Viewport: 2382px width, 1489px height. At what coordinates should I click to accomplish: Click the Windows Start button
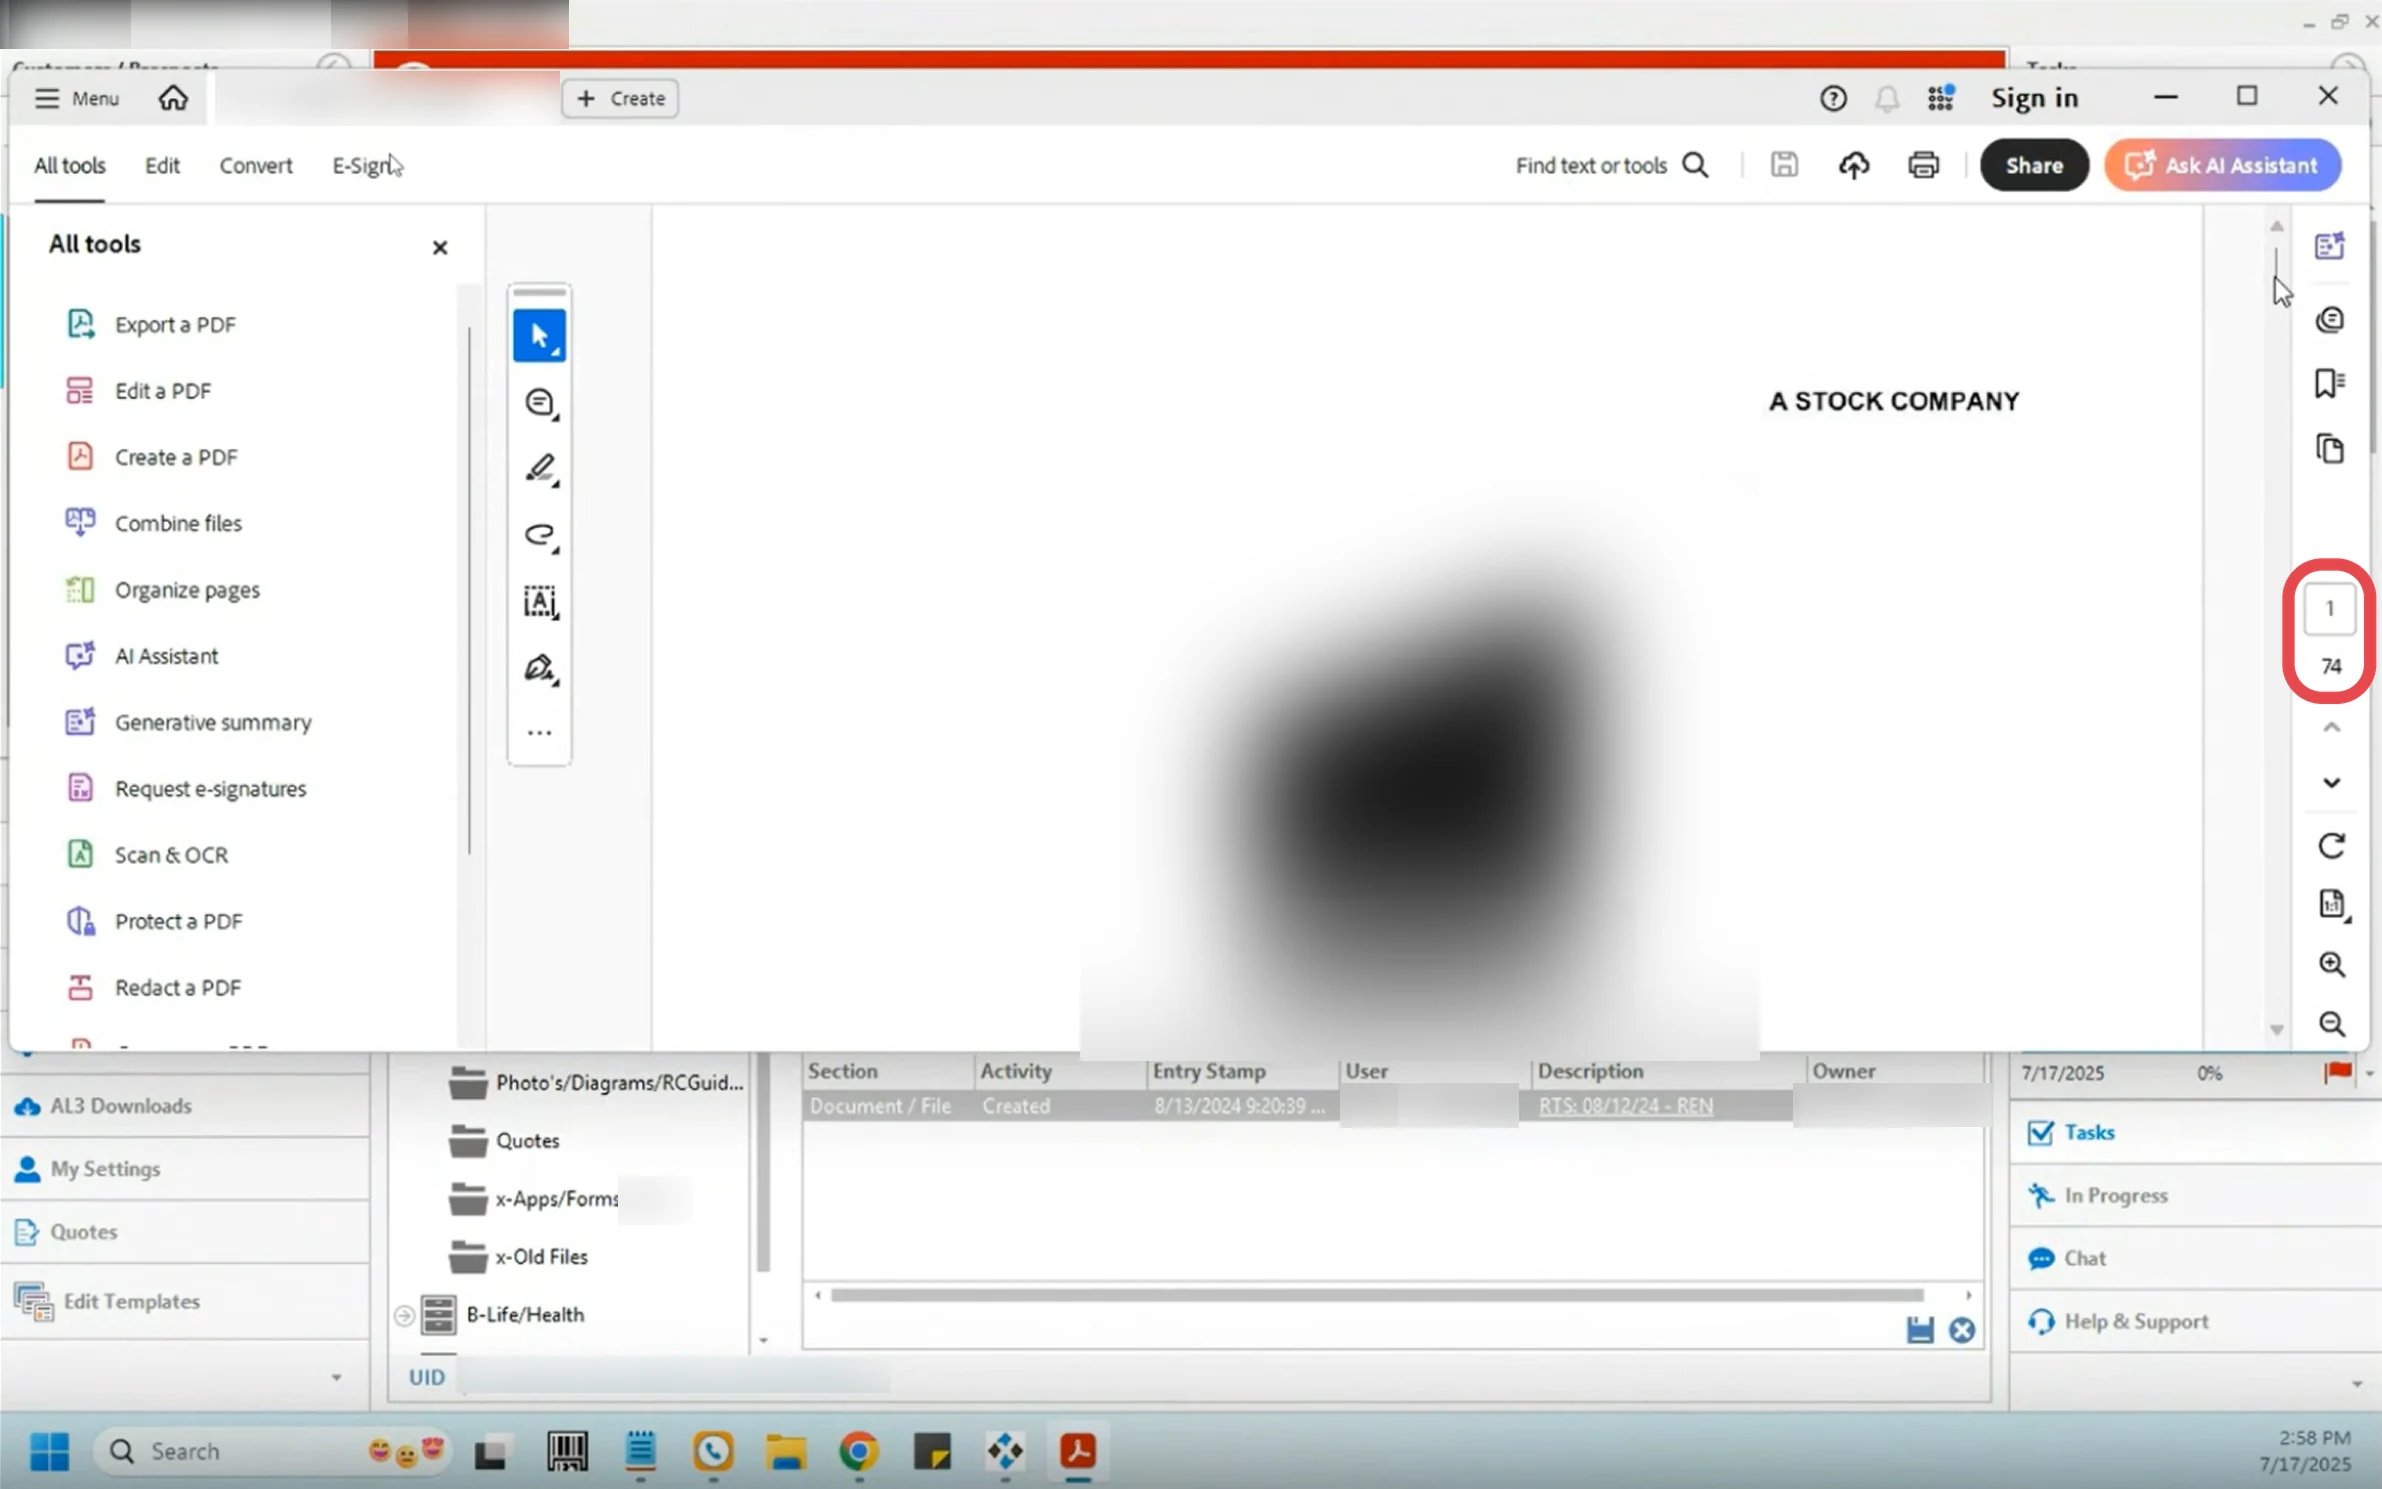[x=49, y=1450]
